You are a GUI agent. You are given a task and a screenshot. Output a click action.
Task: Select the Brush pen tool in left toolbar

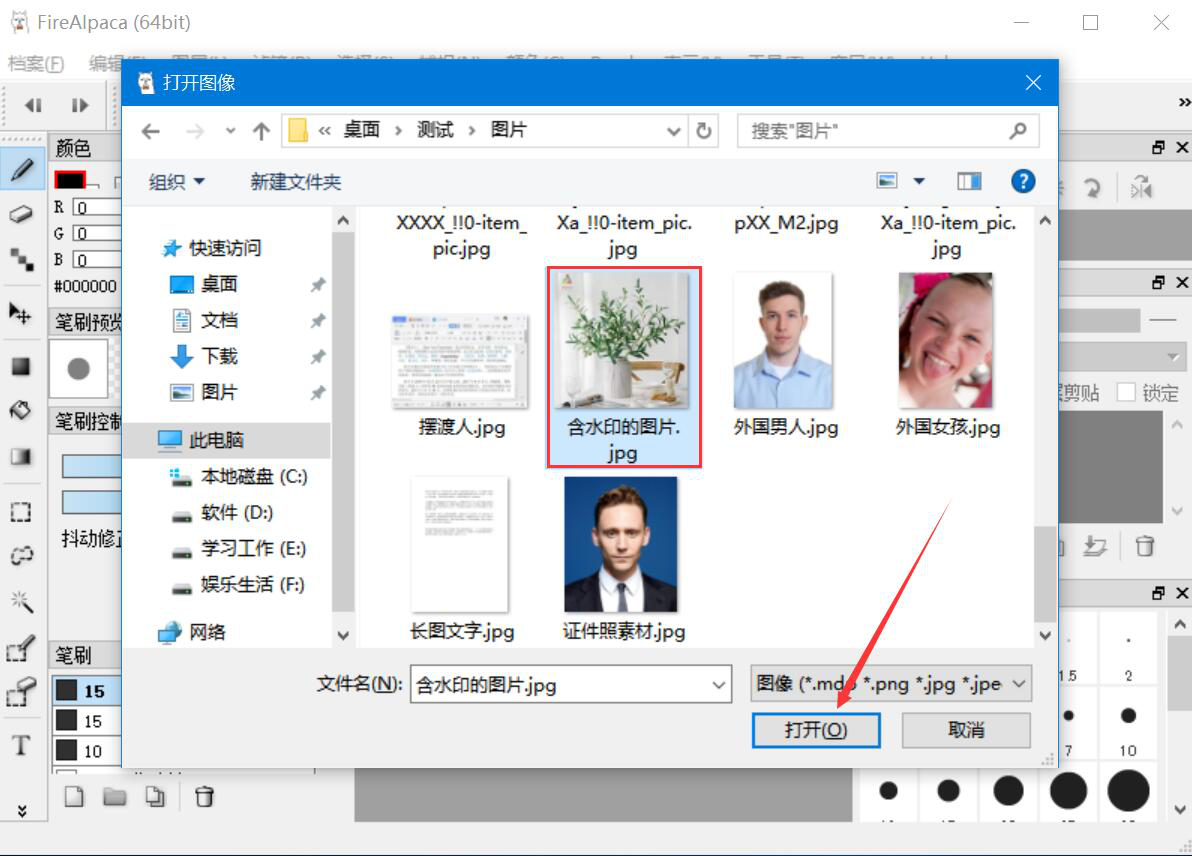click(x=22, y=169)
